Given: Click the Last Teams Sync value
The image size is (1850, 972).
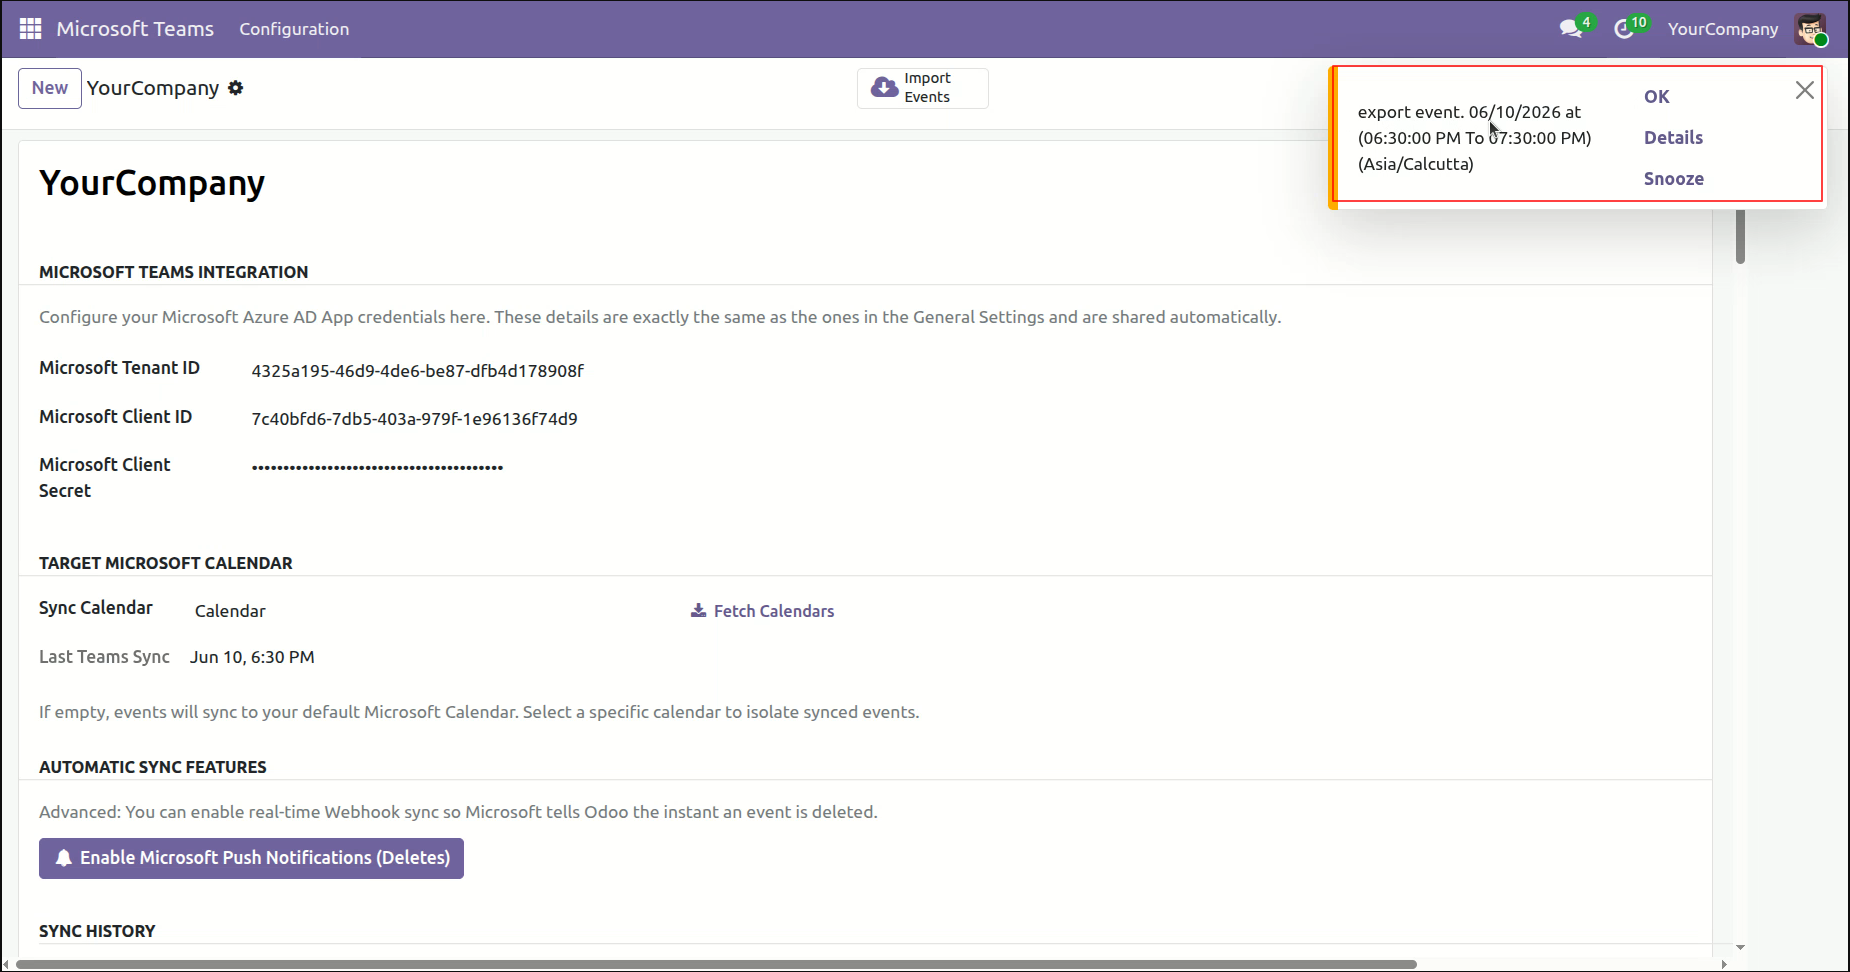Looking at the screenshot, I should [x=252, y=657].
